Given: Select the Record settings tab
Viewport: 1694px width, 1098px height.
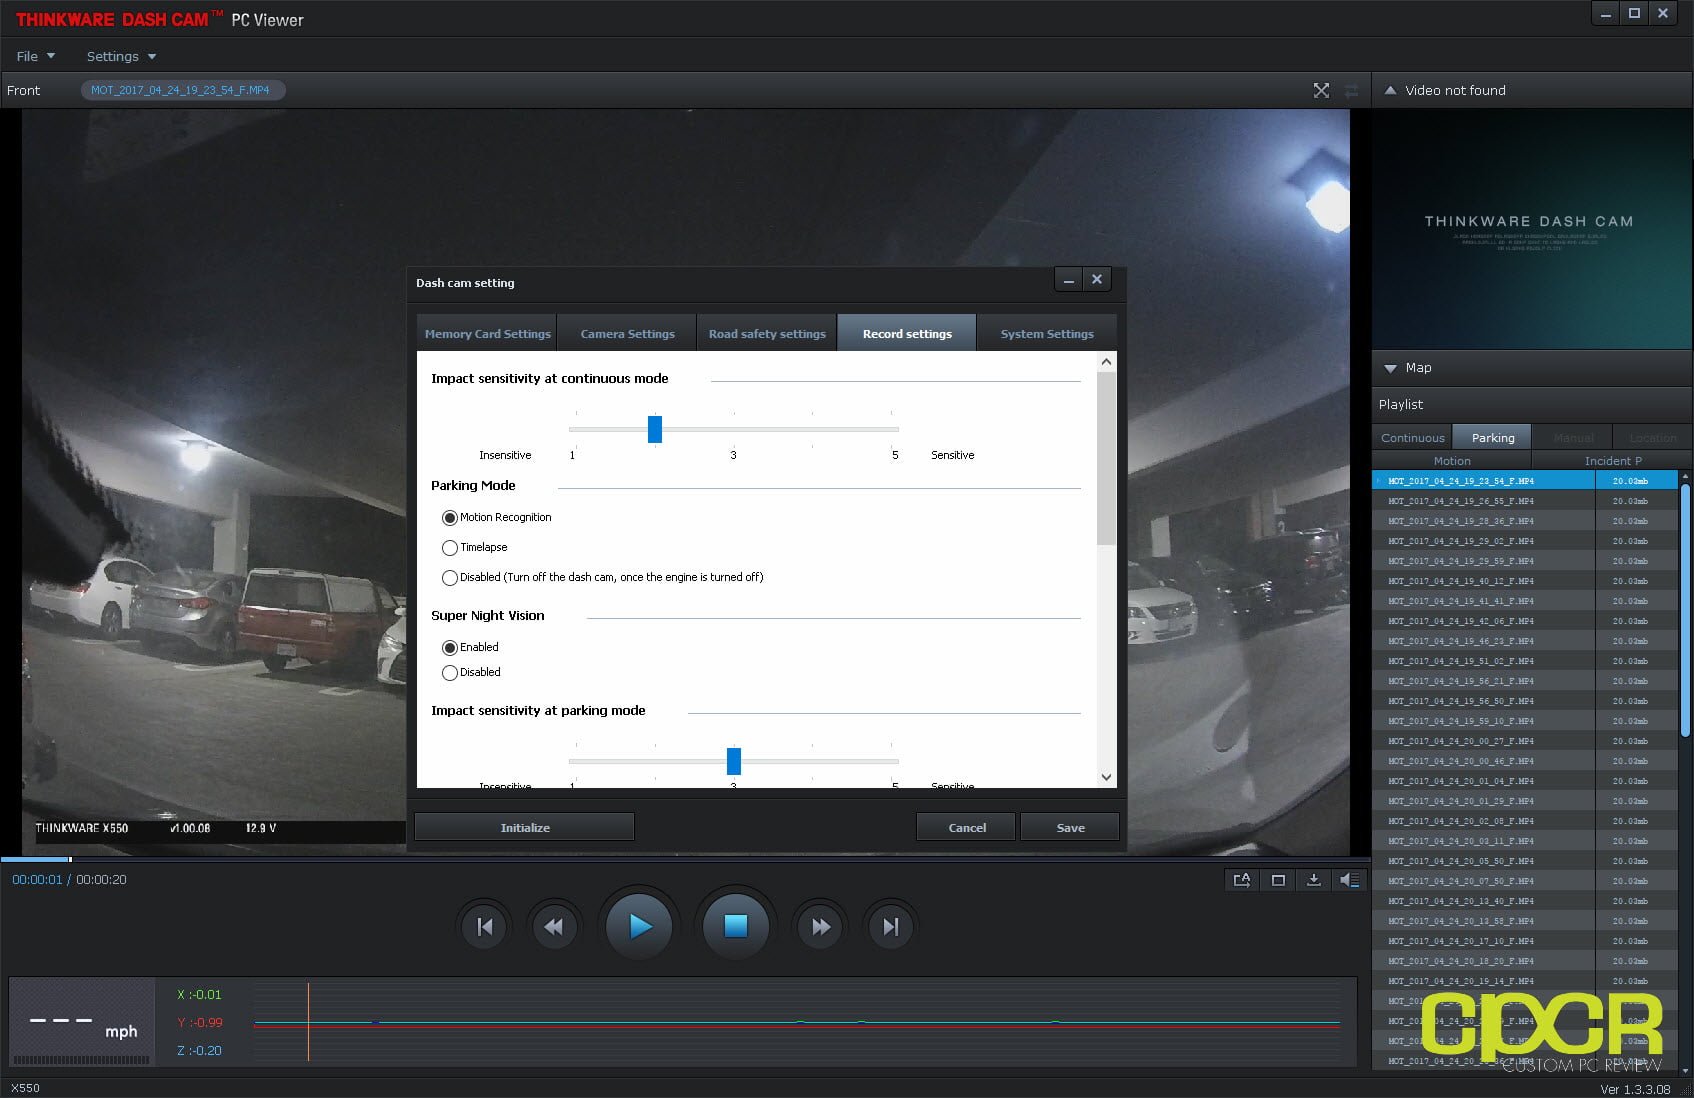Looking at the screenshot, I should click(907, 334).
